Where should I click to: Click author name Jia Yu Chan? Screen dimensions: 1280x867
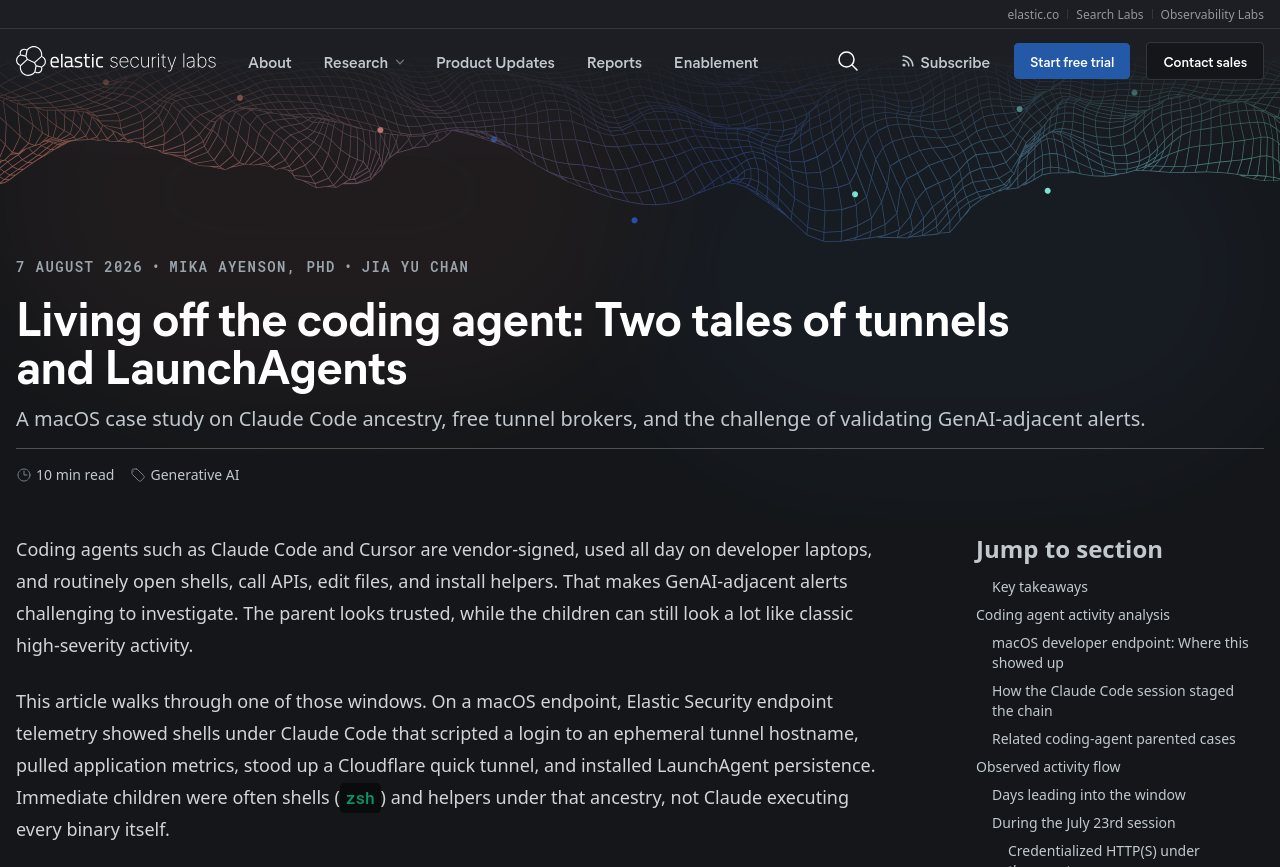pyautogui.click(x=415, y=267)
